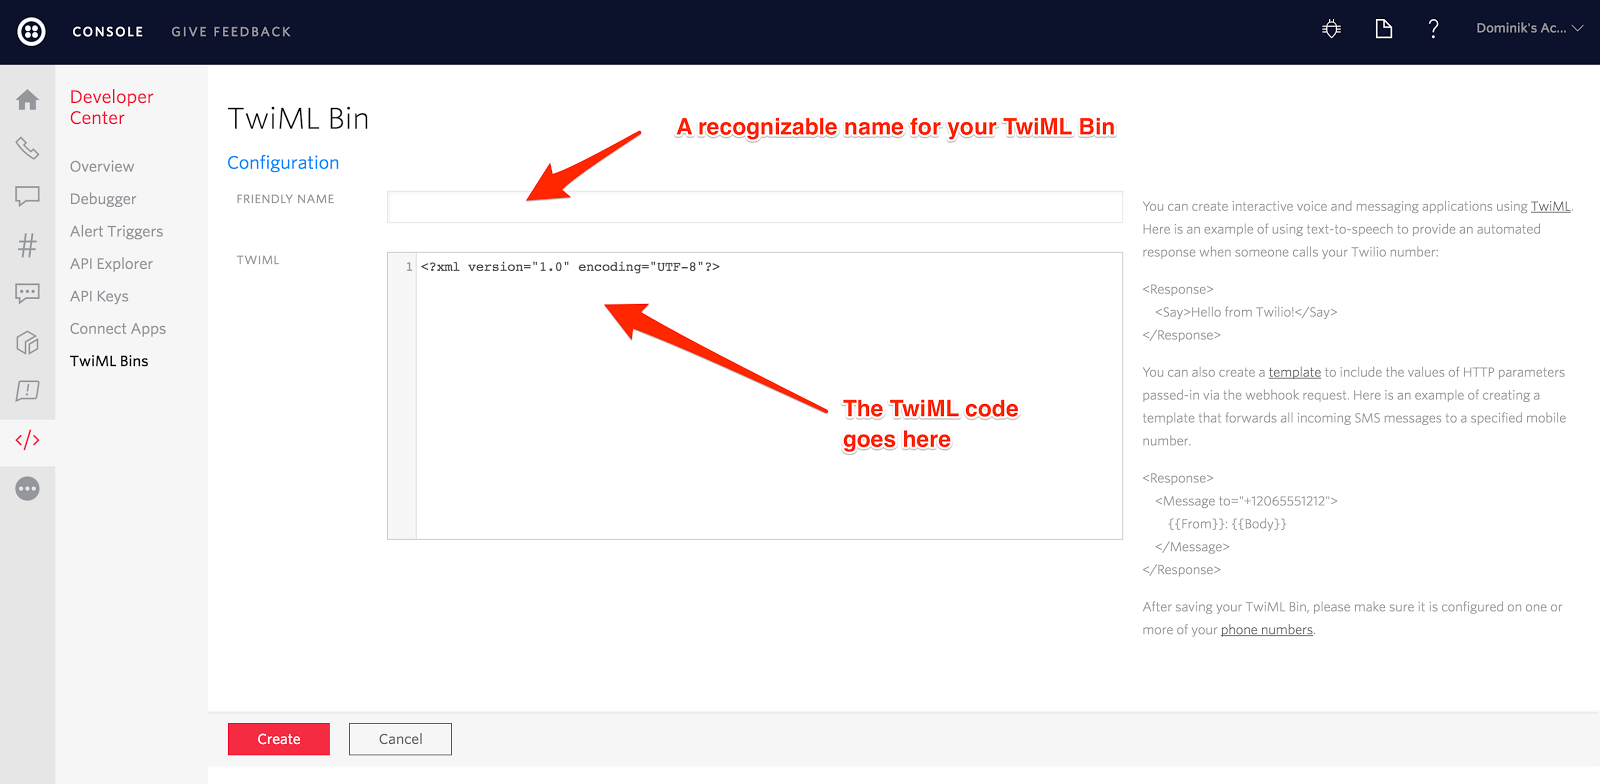Open the exclamation message sidebar icon
The width and height of the screenshot is (1600, 784).
coord(28,390)
